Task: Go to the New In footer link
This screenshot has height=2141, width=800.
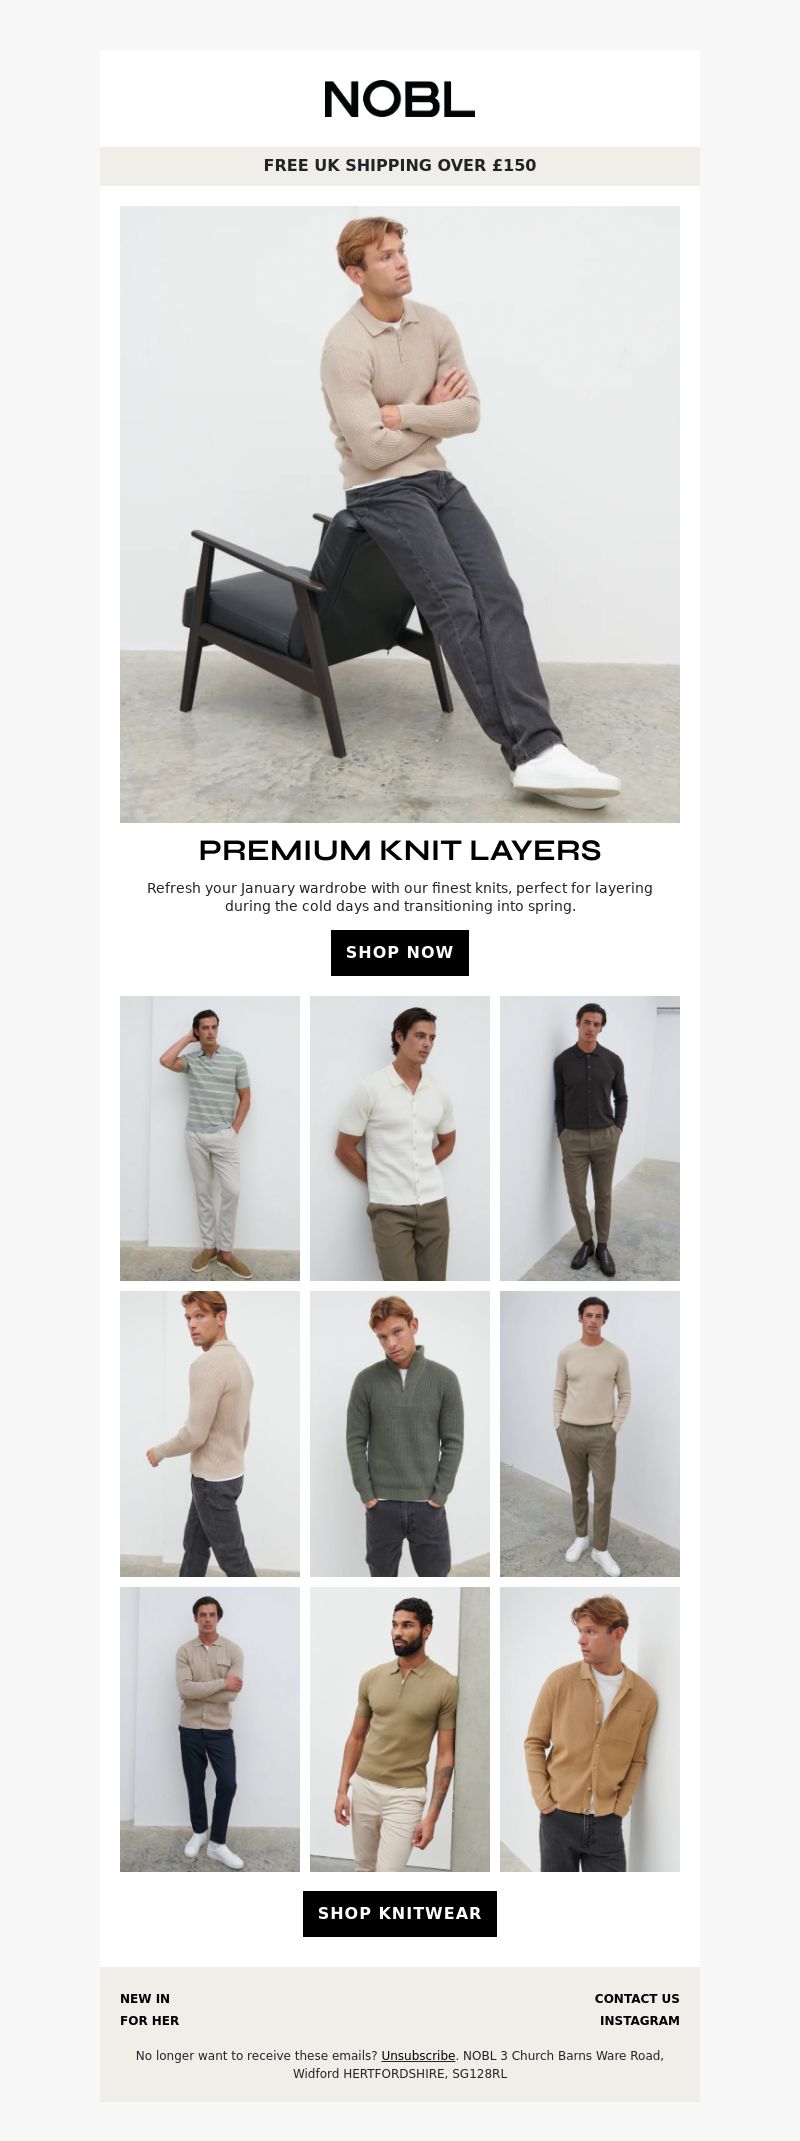Action: [x=145, y=1998]
